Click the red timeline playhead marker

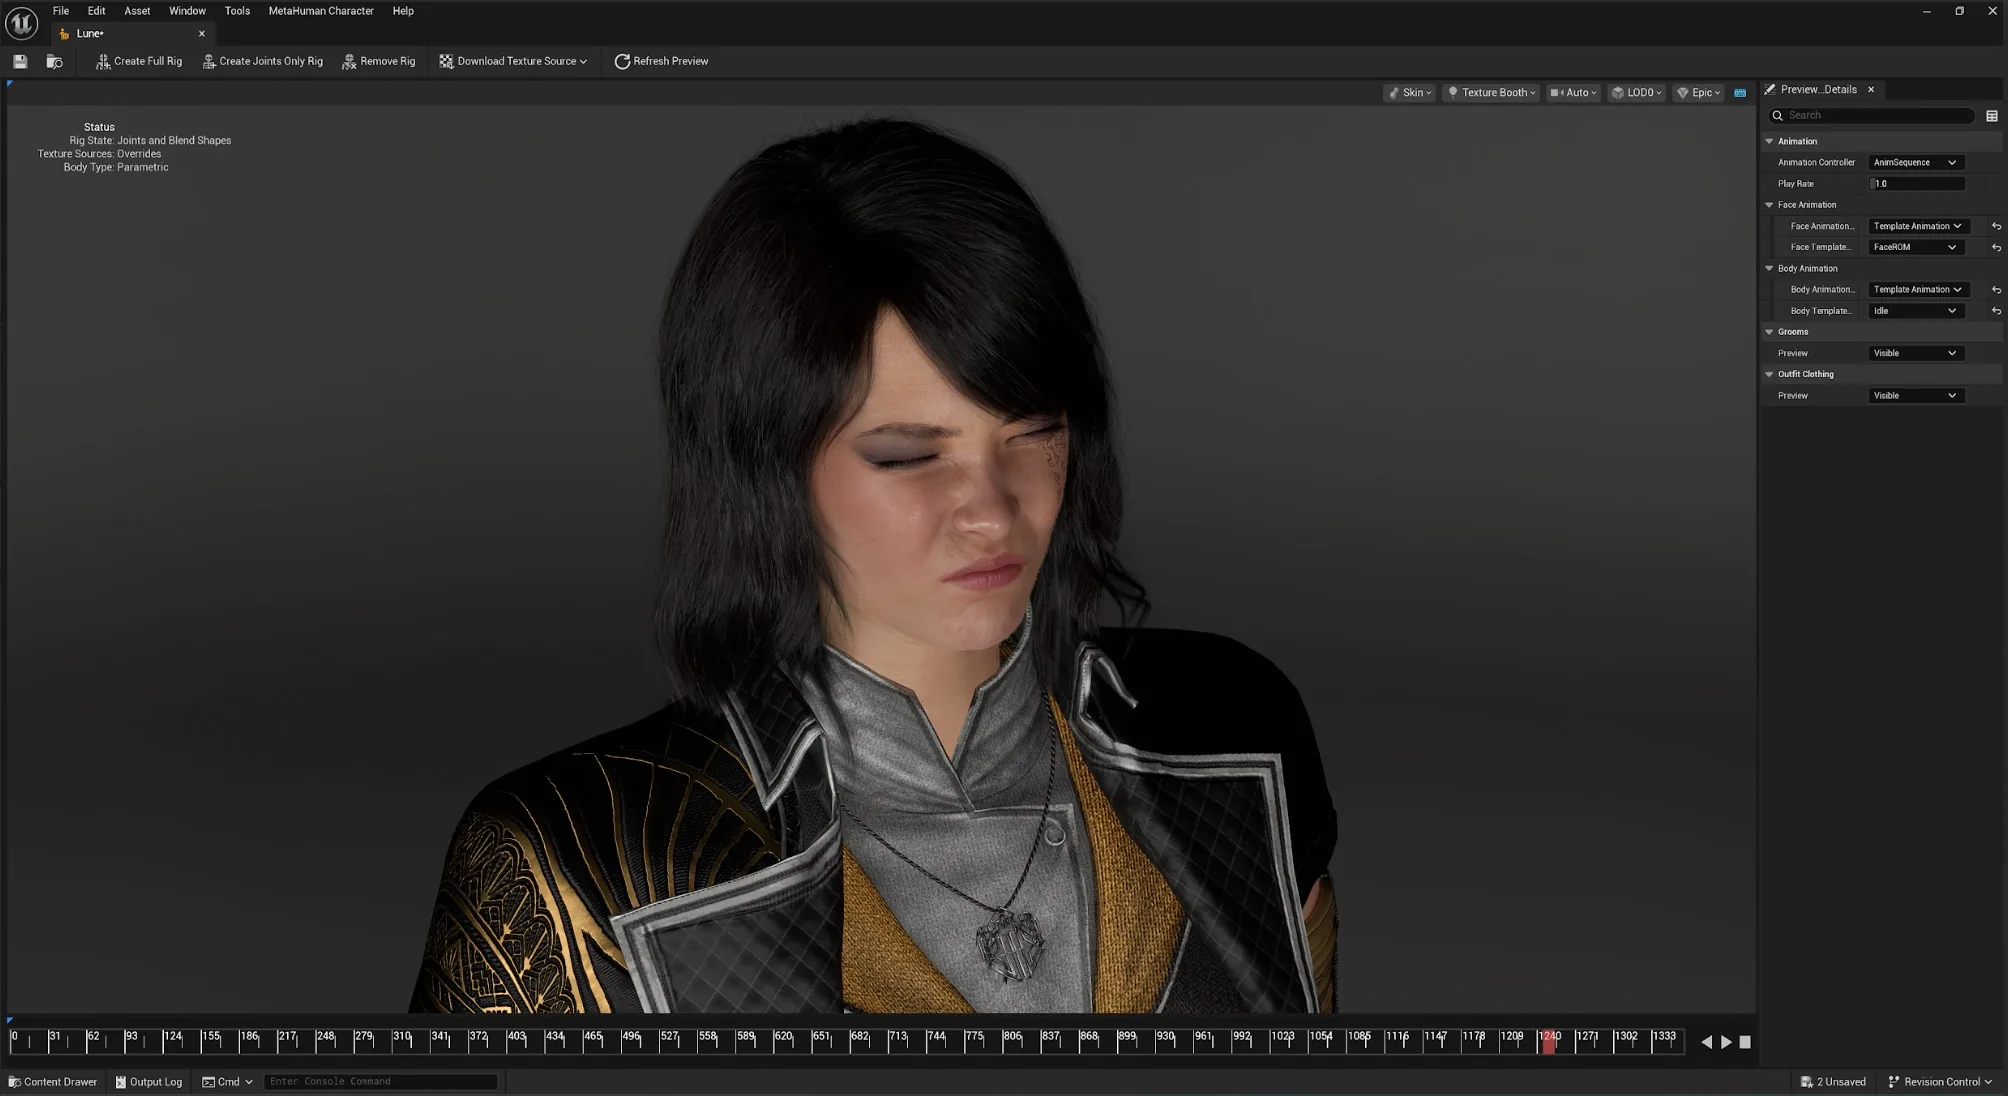pos(1549,1042)
